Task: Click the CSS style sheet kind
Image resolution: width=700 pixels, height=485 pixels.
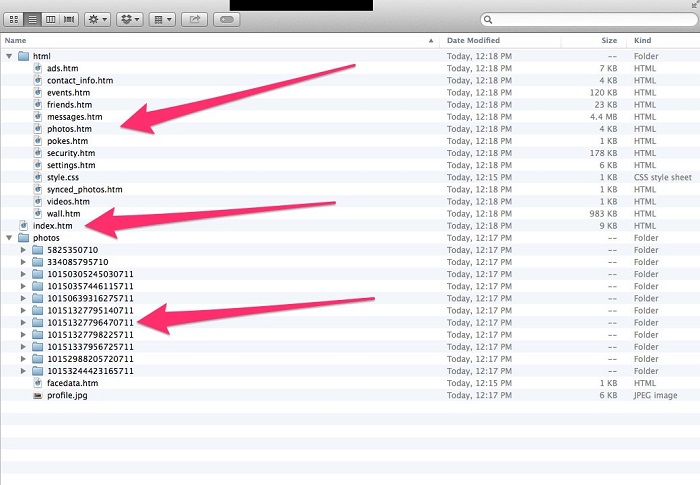Action: (662, 177)
